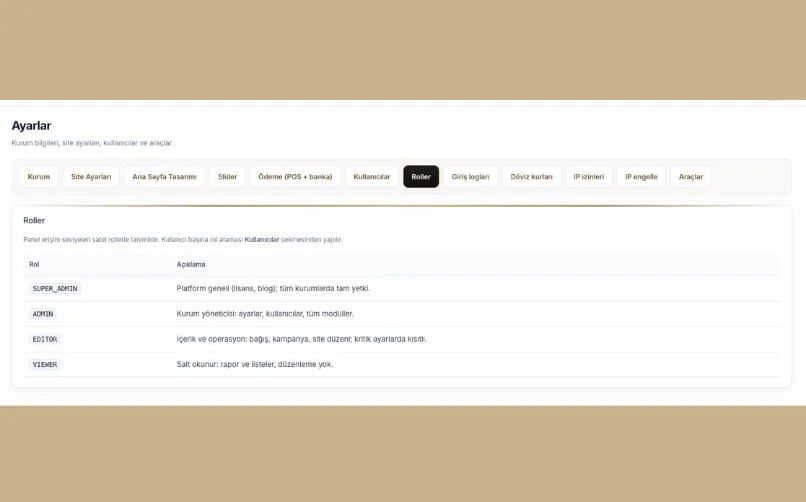The image size is (806, 502).
Task: Click the Ayarlar page heading
Action: coord(31,126)
